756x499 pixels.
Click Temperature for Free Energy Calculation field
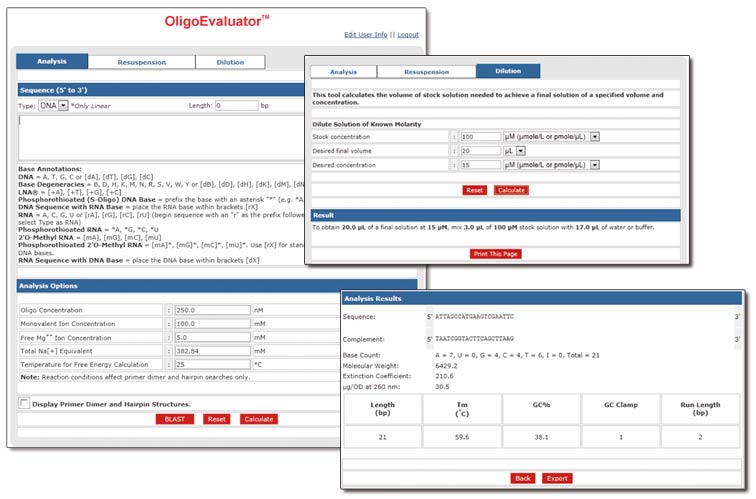pyautogui.click(x=213, y=364)
